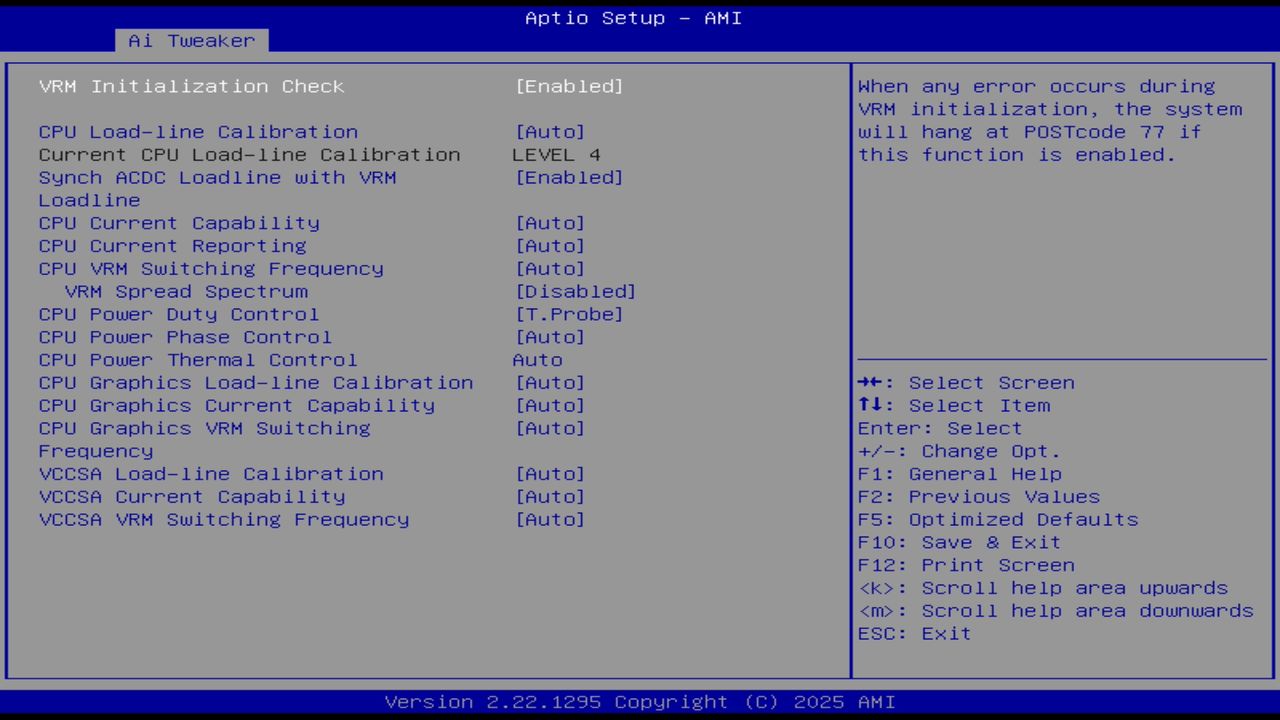Click the VRM initialization help description text
This screenshot has width=1280, height=720.
pyautogui.click(x=1050, y=120)
